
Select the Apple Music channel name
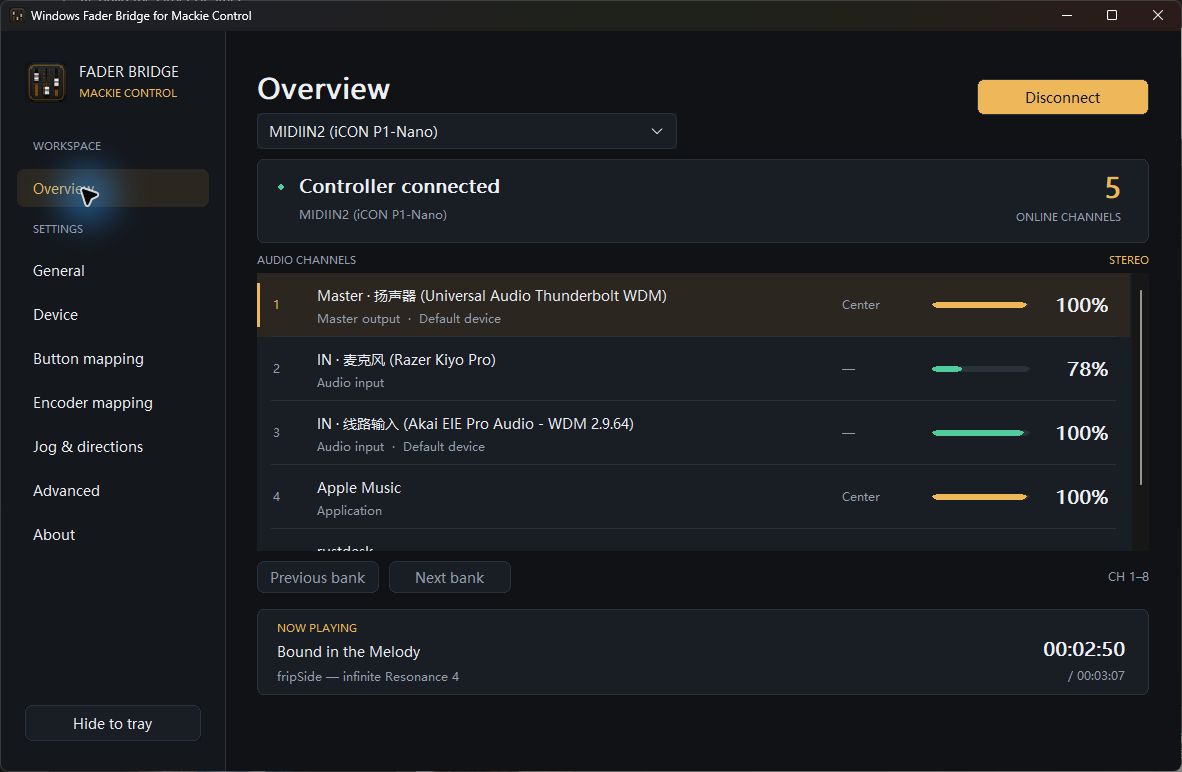(359, 488)
